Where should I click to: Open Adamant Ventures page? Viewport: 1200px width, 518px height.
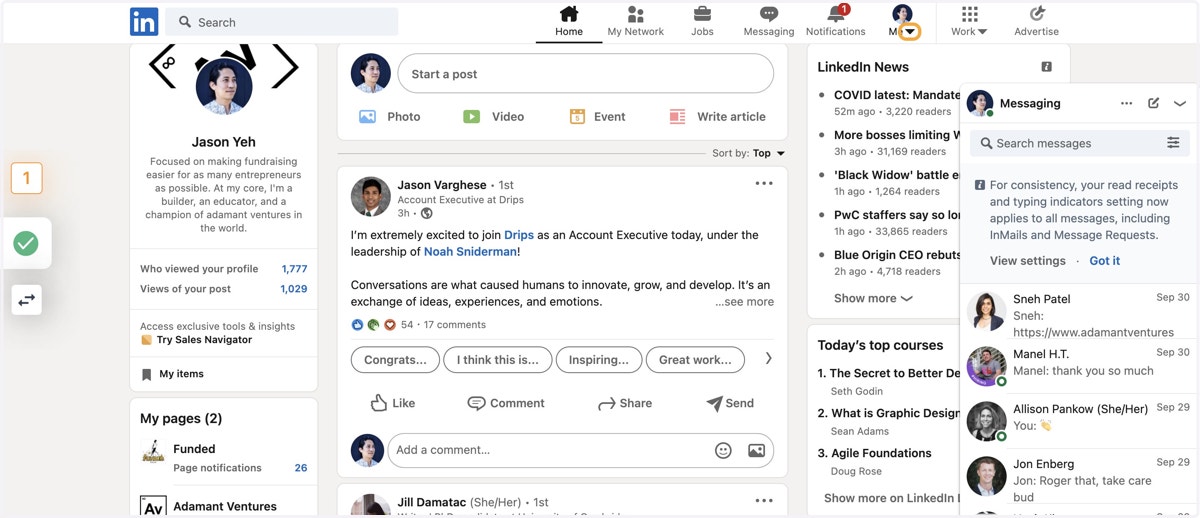tap(225, 507)
